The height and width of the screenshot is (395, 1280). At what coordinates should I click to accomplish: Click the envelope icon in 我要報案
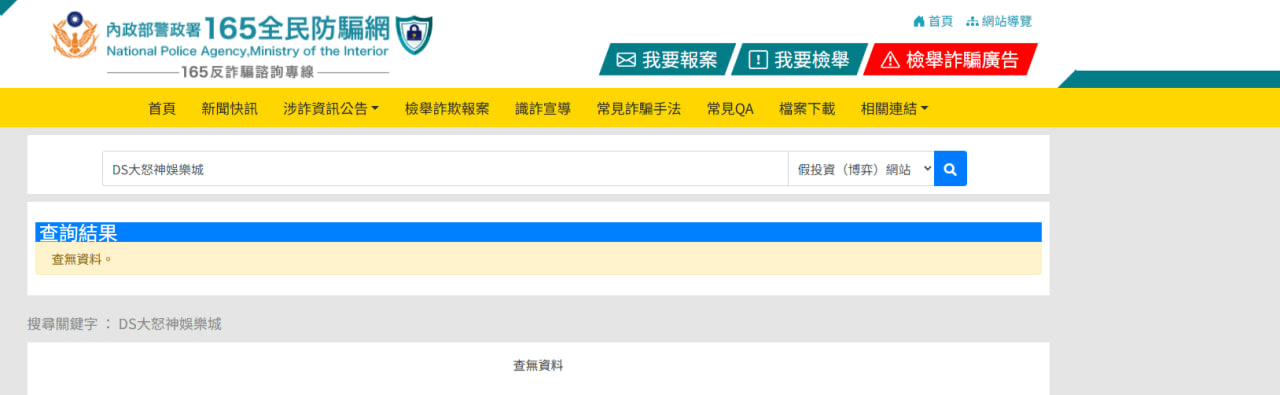(626, 60)
